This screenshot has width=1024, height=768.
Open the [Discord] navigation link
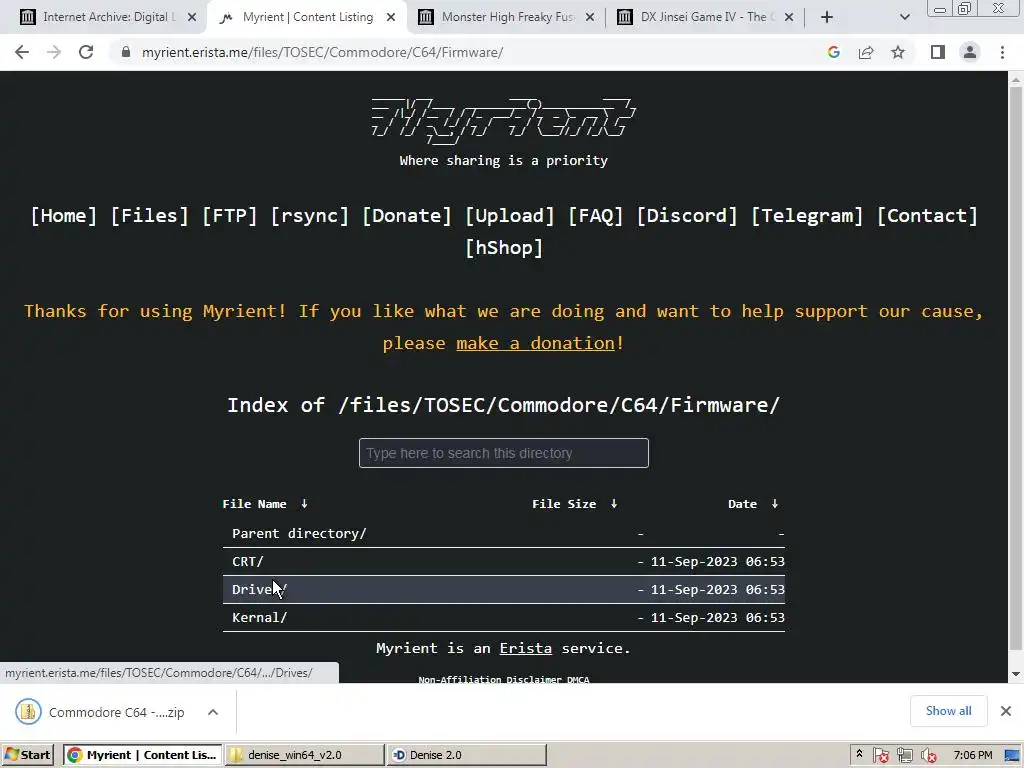point(687,216)
